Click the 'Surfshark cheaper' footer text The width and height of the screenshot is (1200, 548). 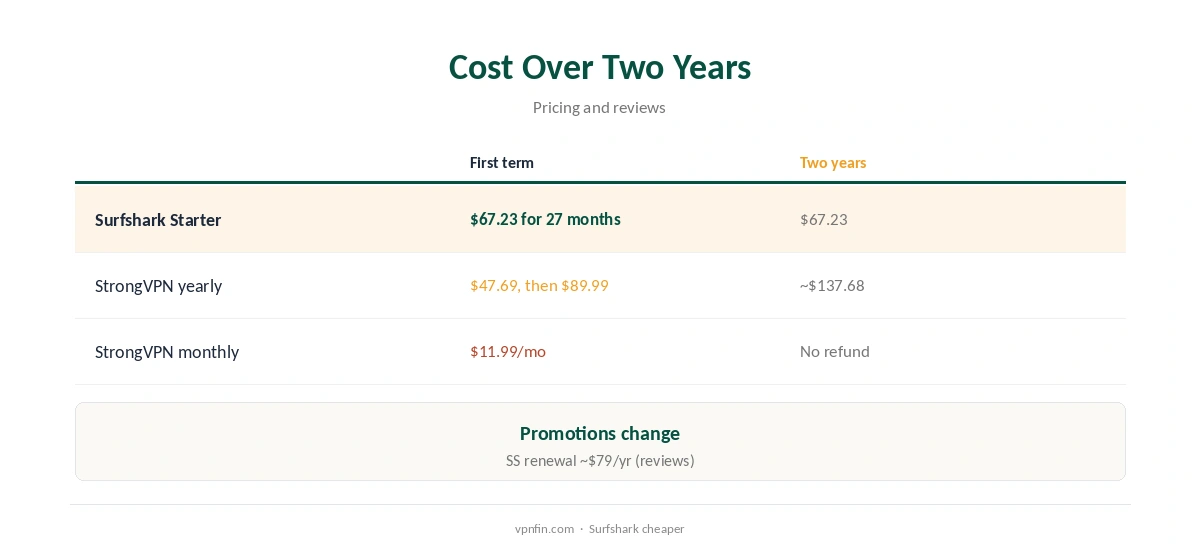pos(636,529)
